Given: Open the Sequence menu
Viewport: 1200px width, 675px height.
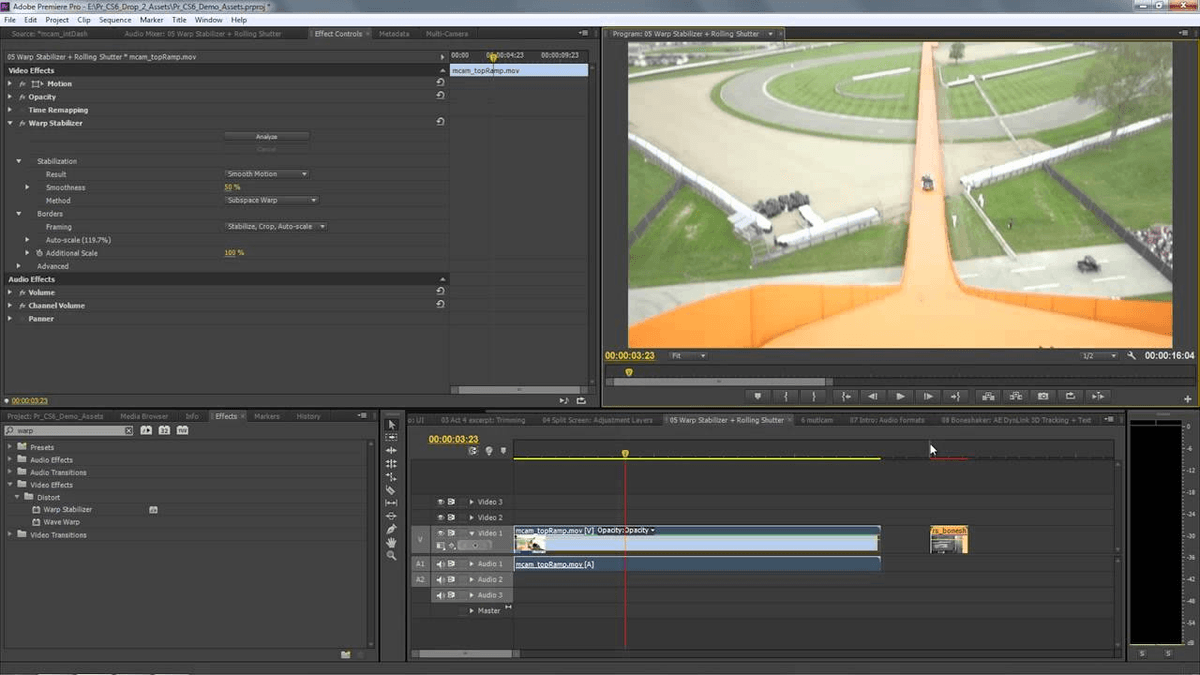Looking at the screenshot, I should 115,20.
